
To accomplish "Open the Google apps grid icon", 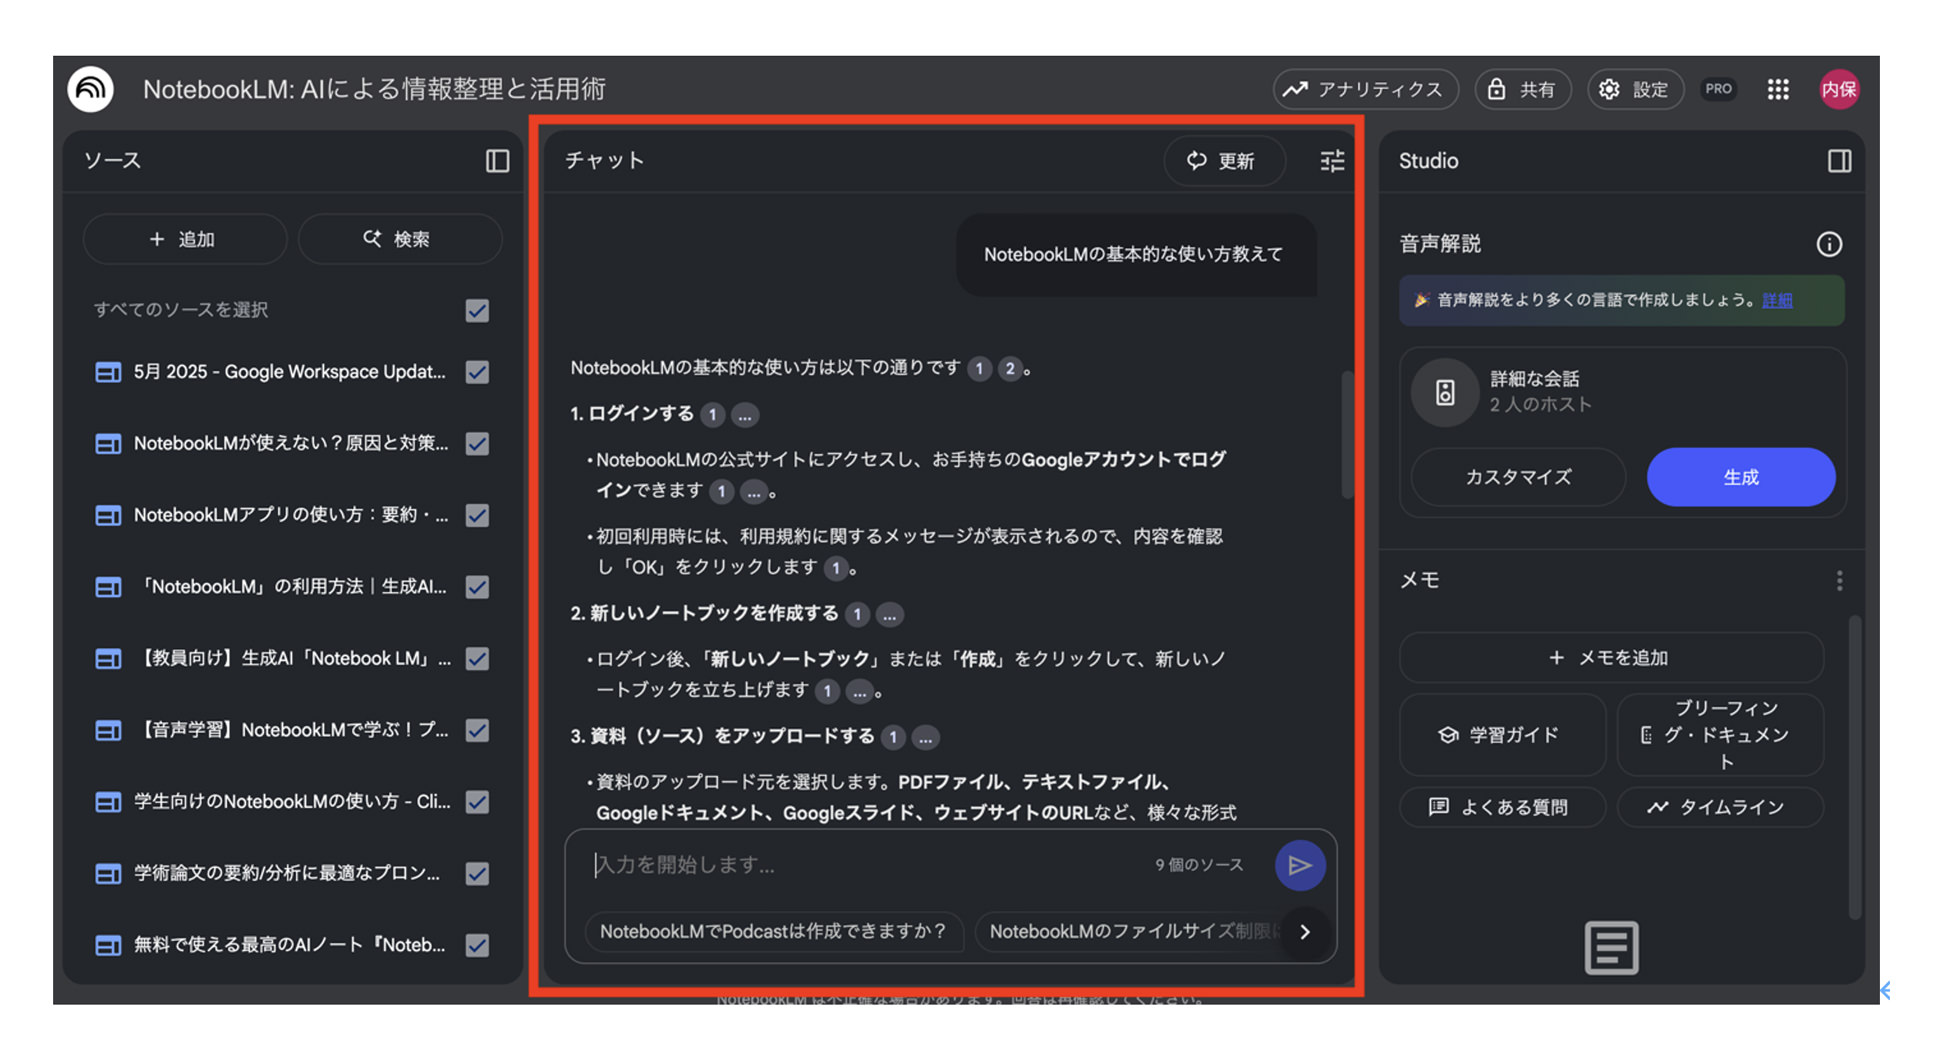I will click(1778, 89).
